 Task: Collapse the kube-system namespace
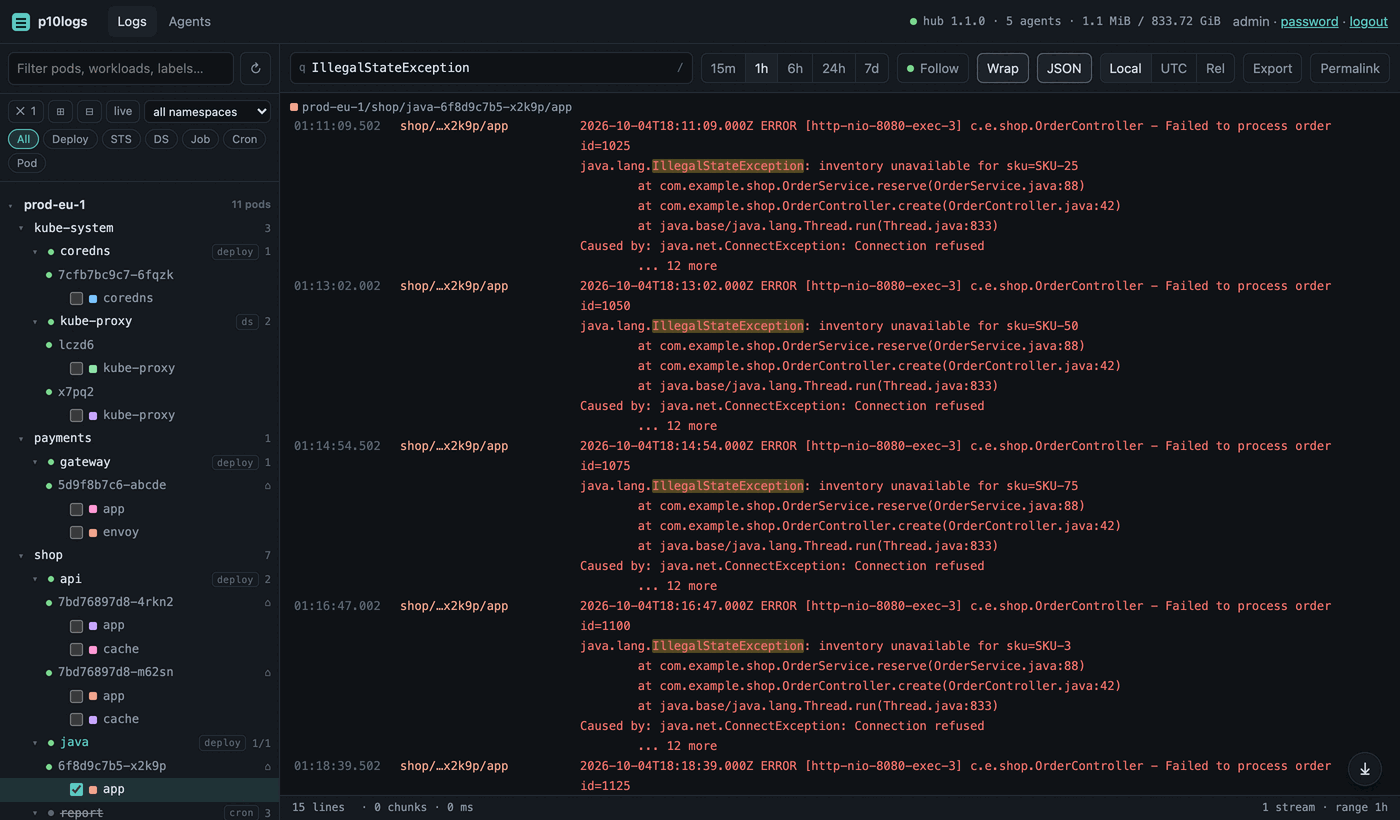pos(21,228)
